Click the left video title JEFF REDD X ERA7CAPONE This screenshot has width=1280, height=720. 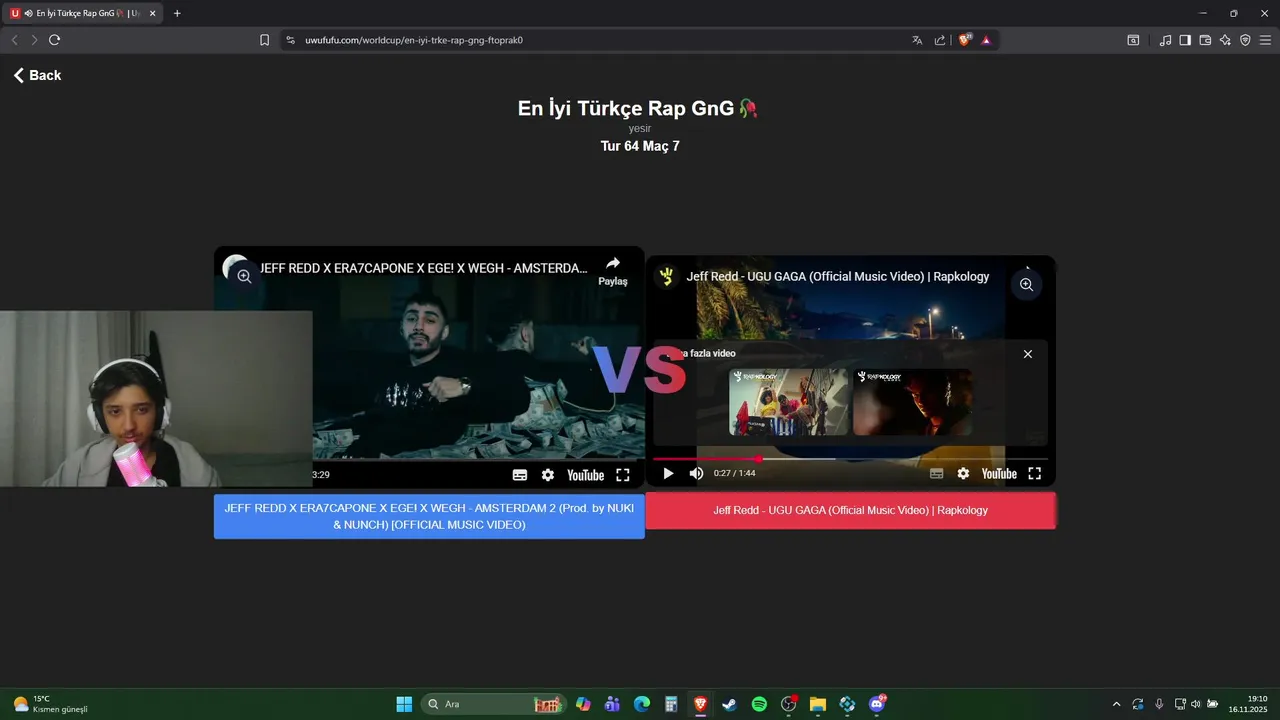click(424, 268)
